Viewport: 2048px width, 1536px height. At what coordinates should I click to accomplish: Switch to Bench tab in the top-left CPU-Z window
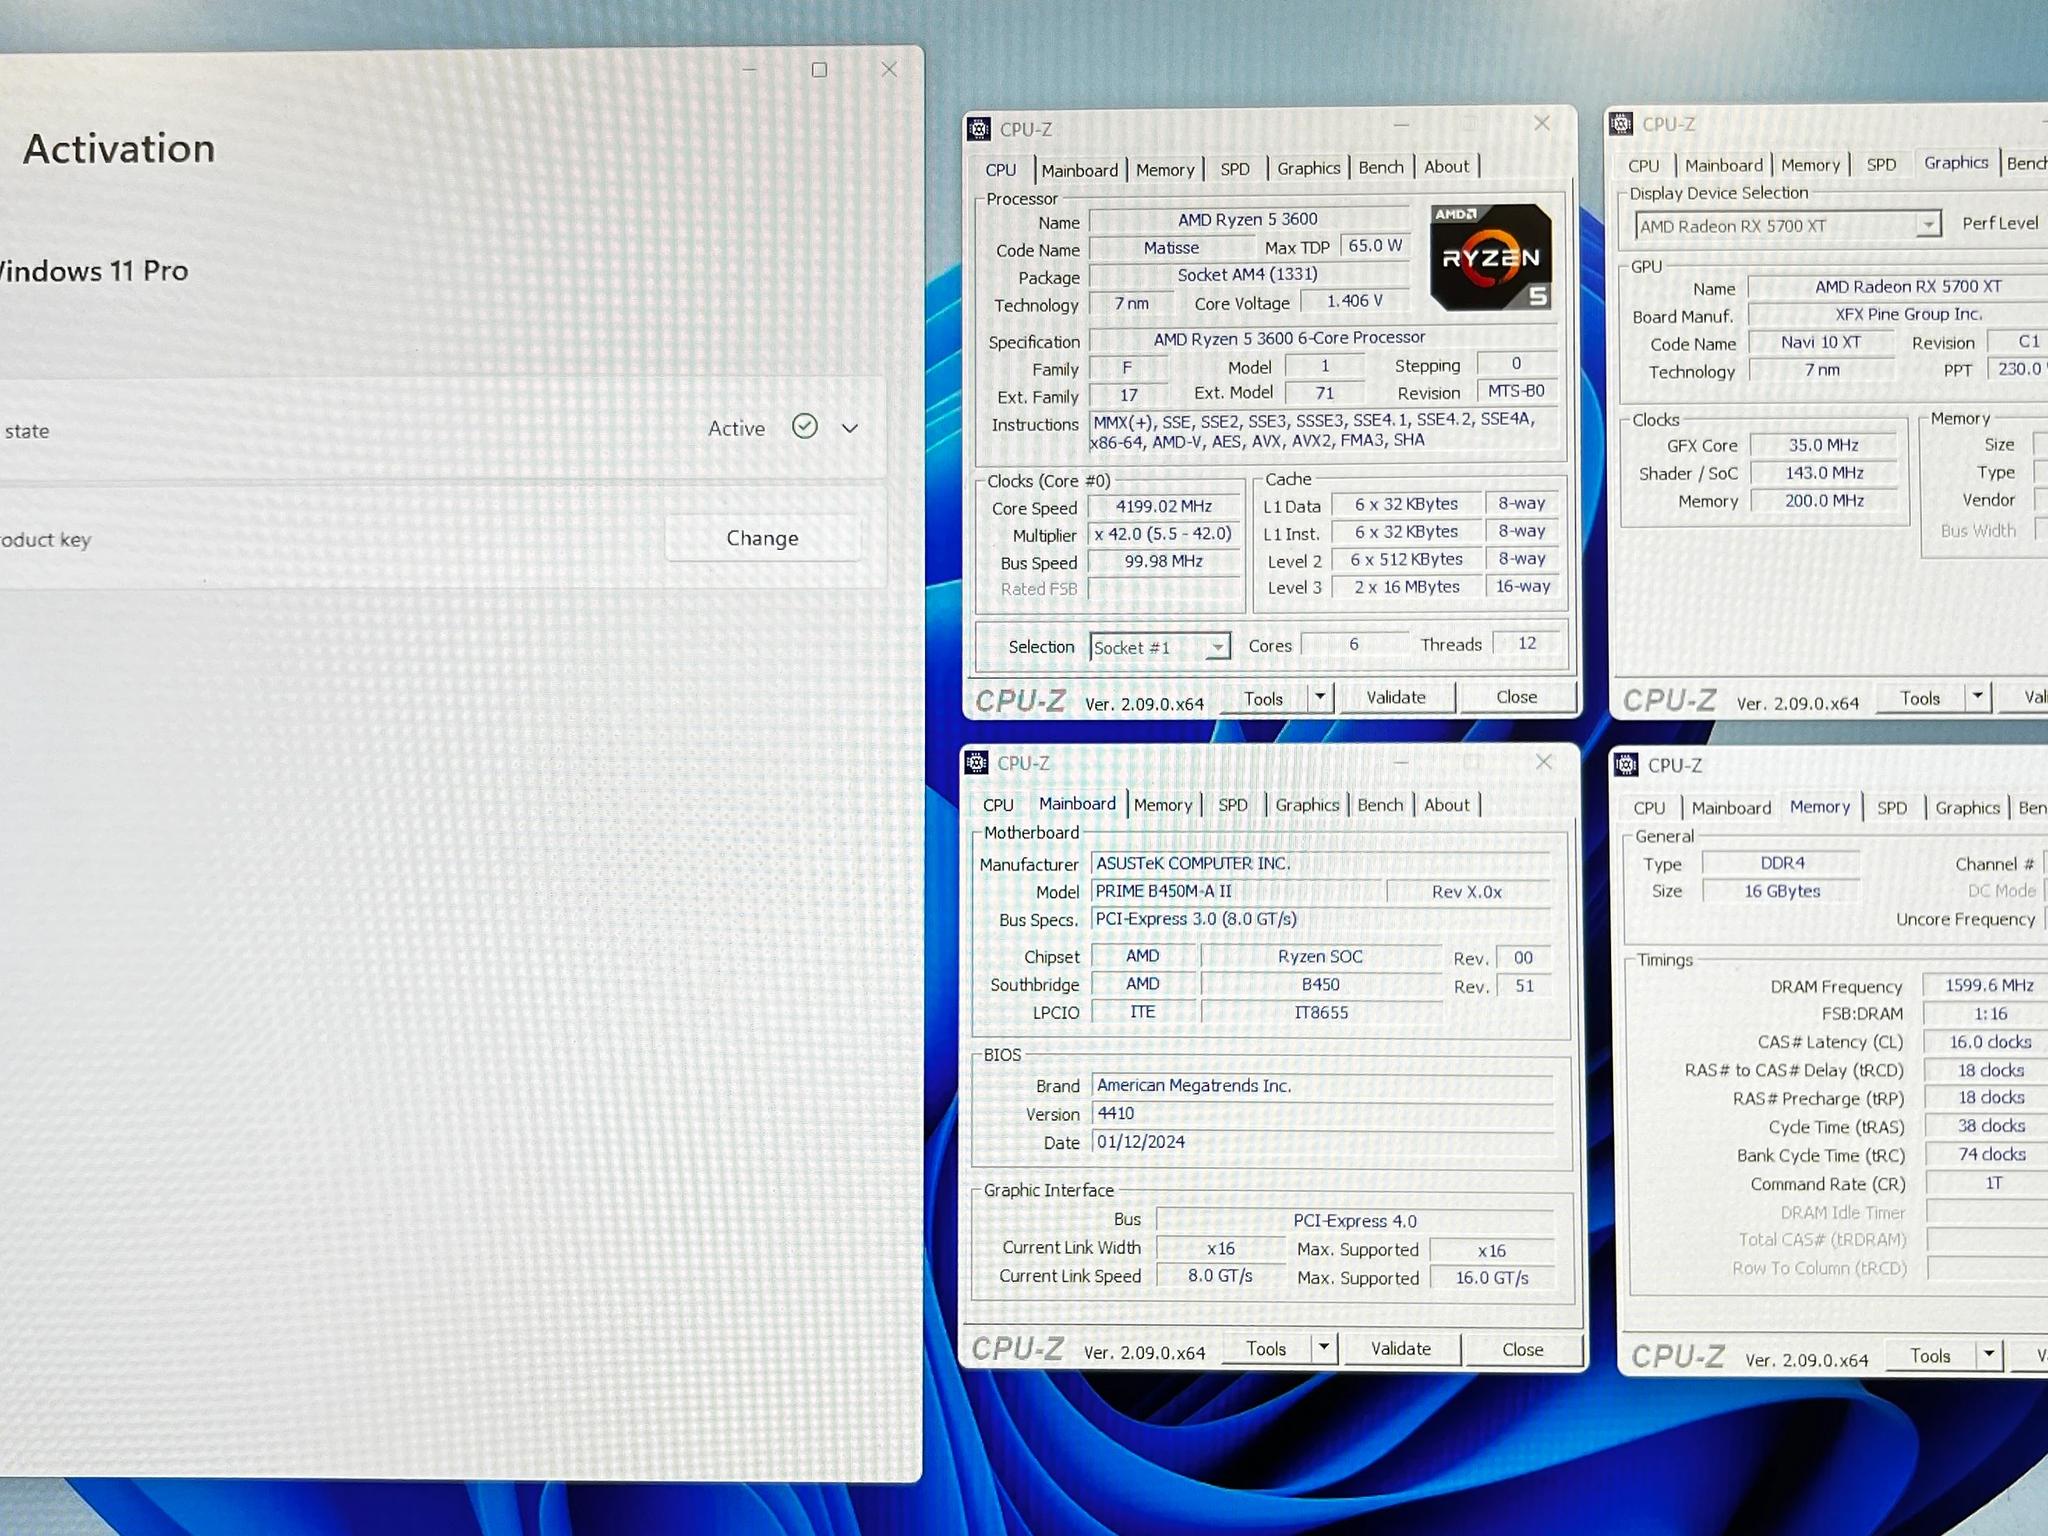coord(1381,167)
